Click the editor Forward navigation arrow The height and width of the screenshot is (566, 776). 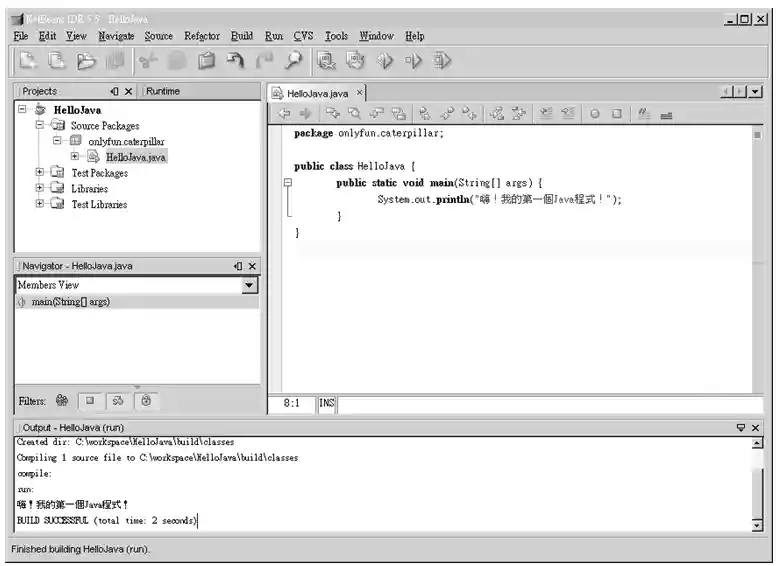[x=305, y=114]
